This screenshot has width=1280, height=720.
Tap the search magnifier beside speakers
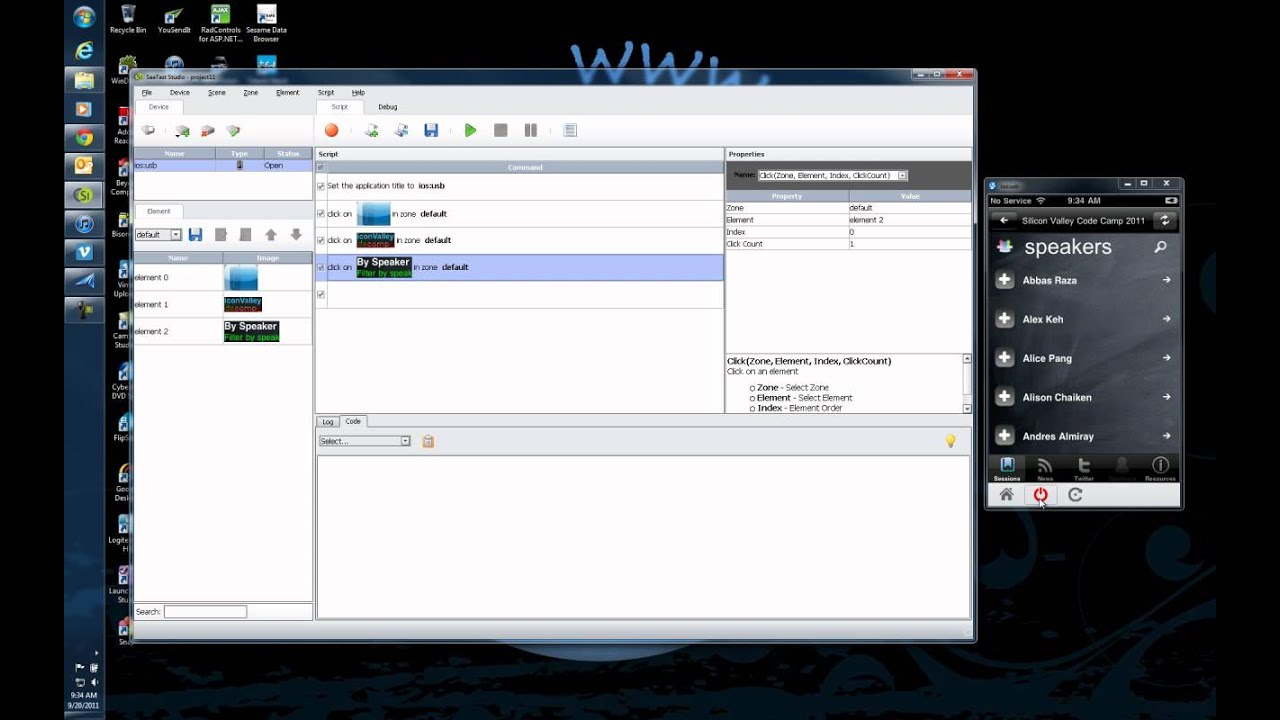point(1160,246)
